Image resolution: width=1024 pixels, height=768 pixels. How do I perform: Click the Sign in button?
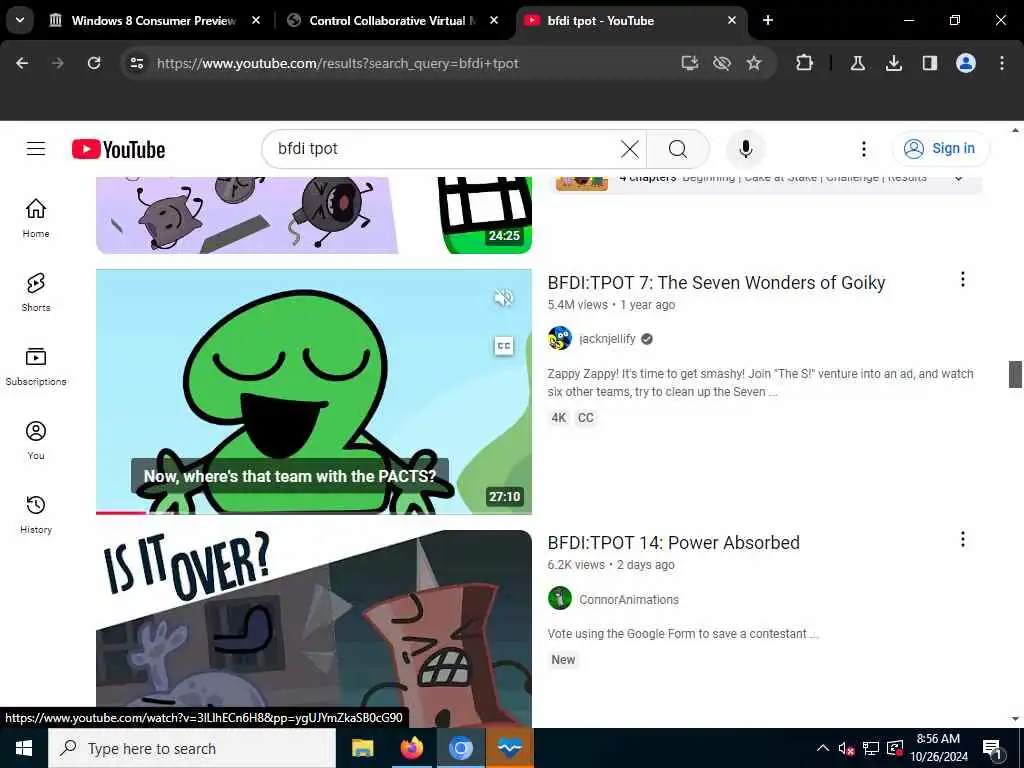[941, 149]
